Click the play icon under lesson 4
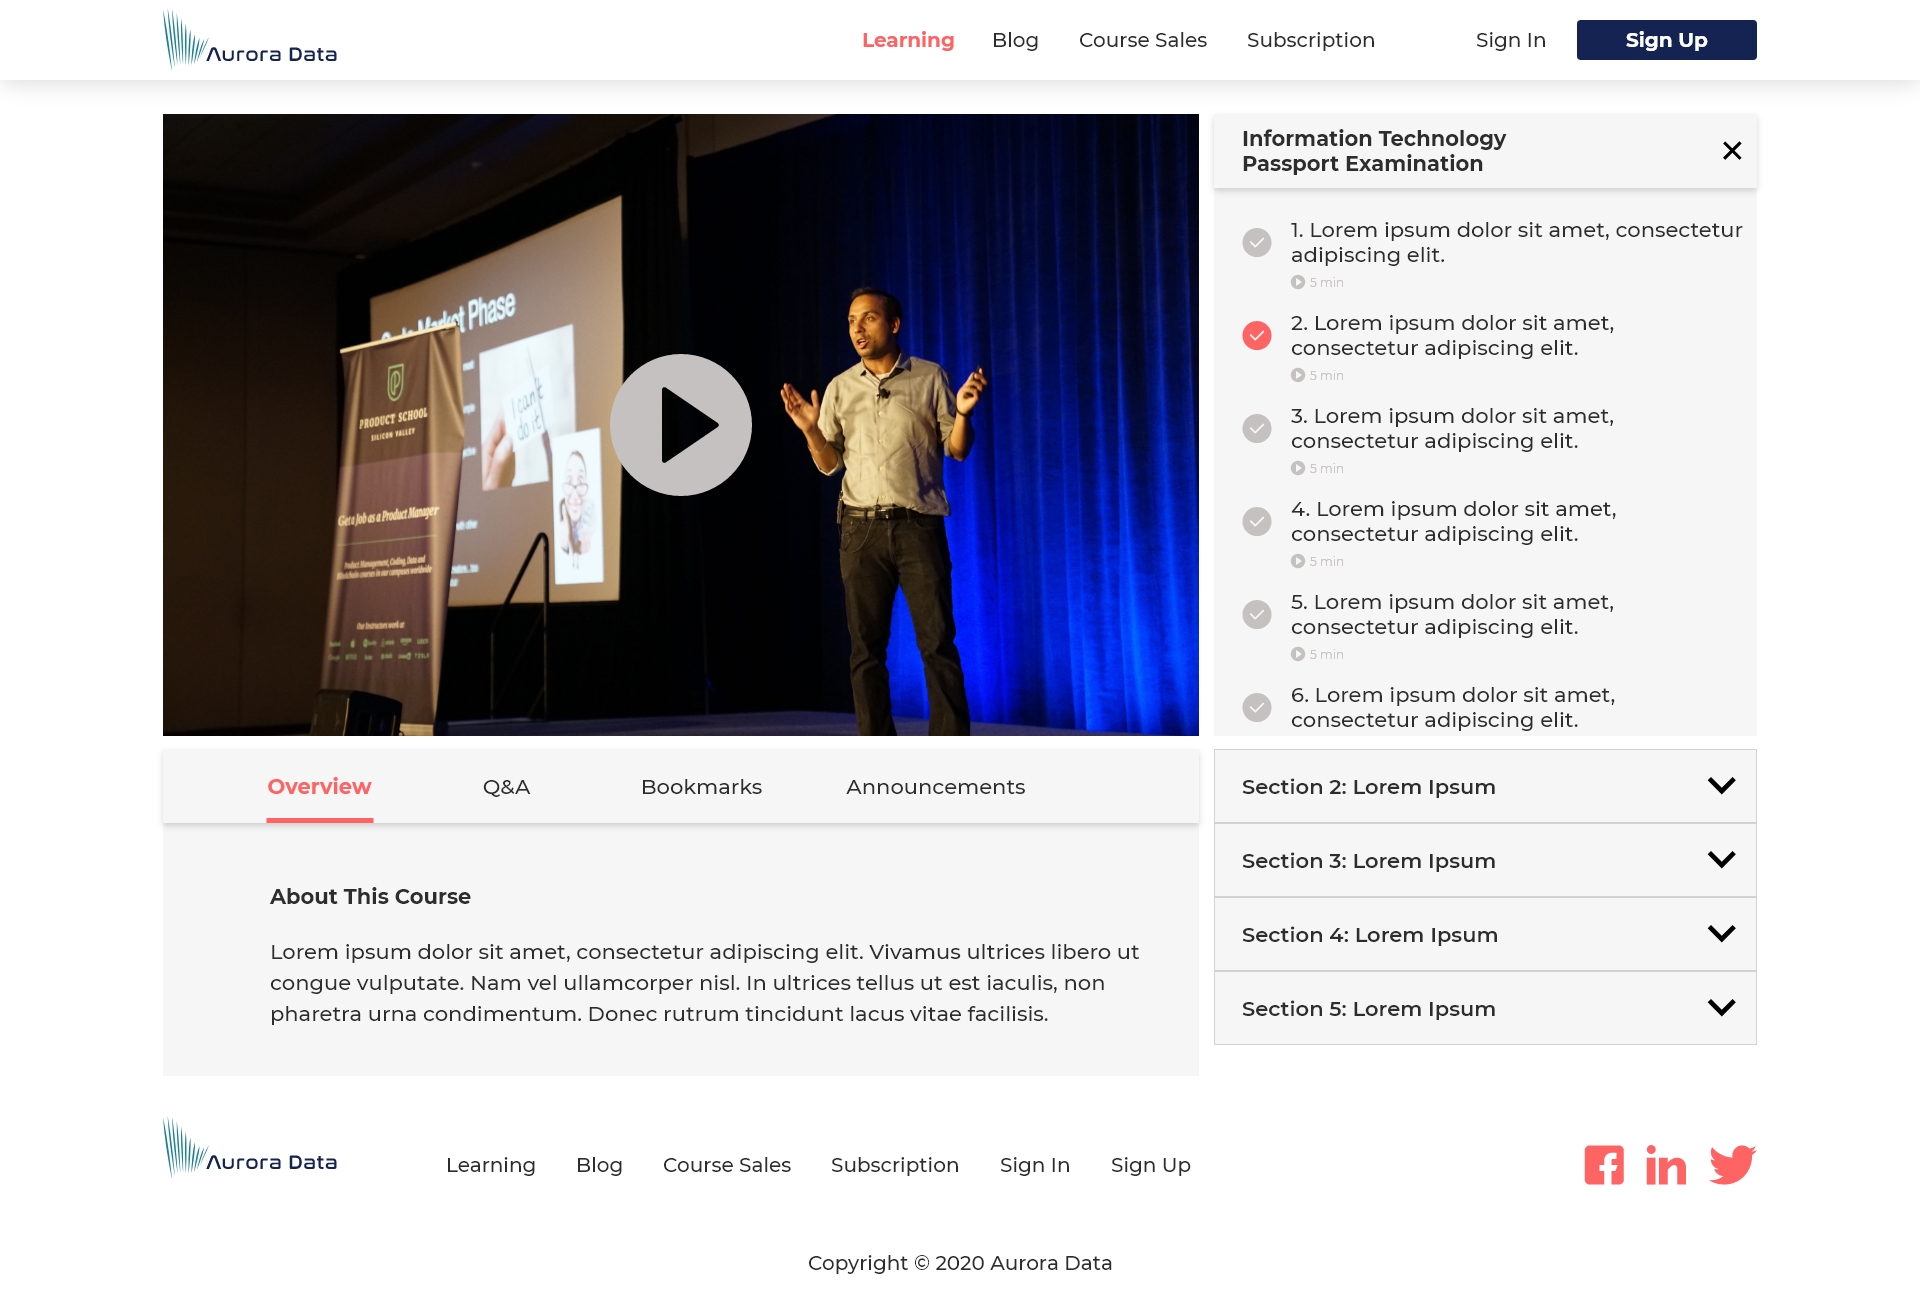The height and width of the screenshot is (1300, 1920). click(x=1298, y=561)
